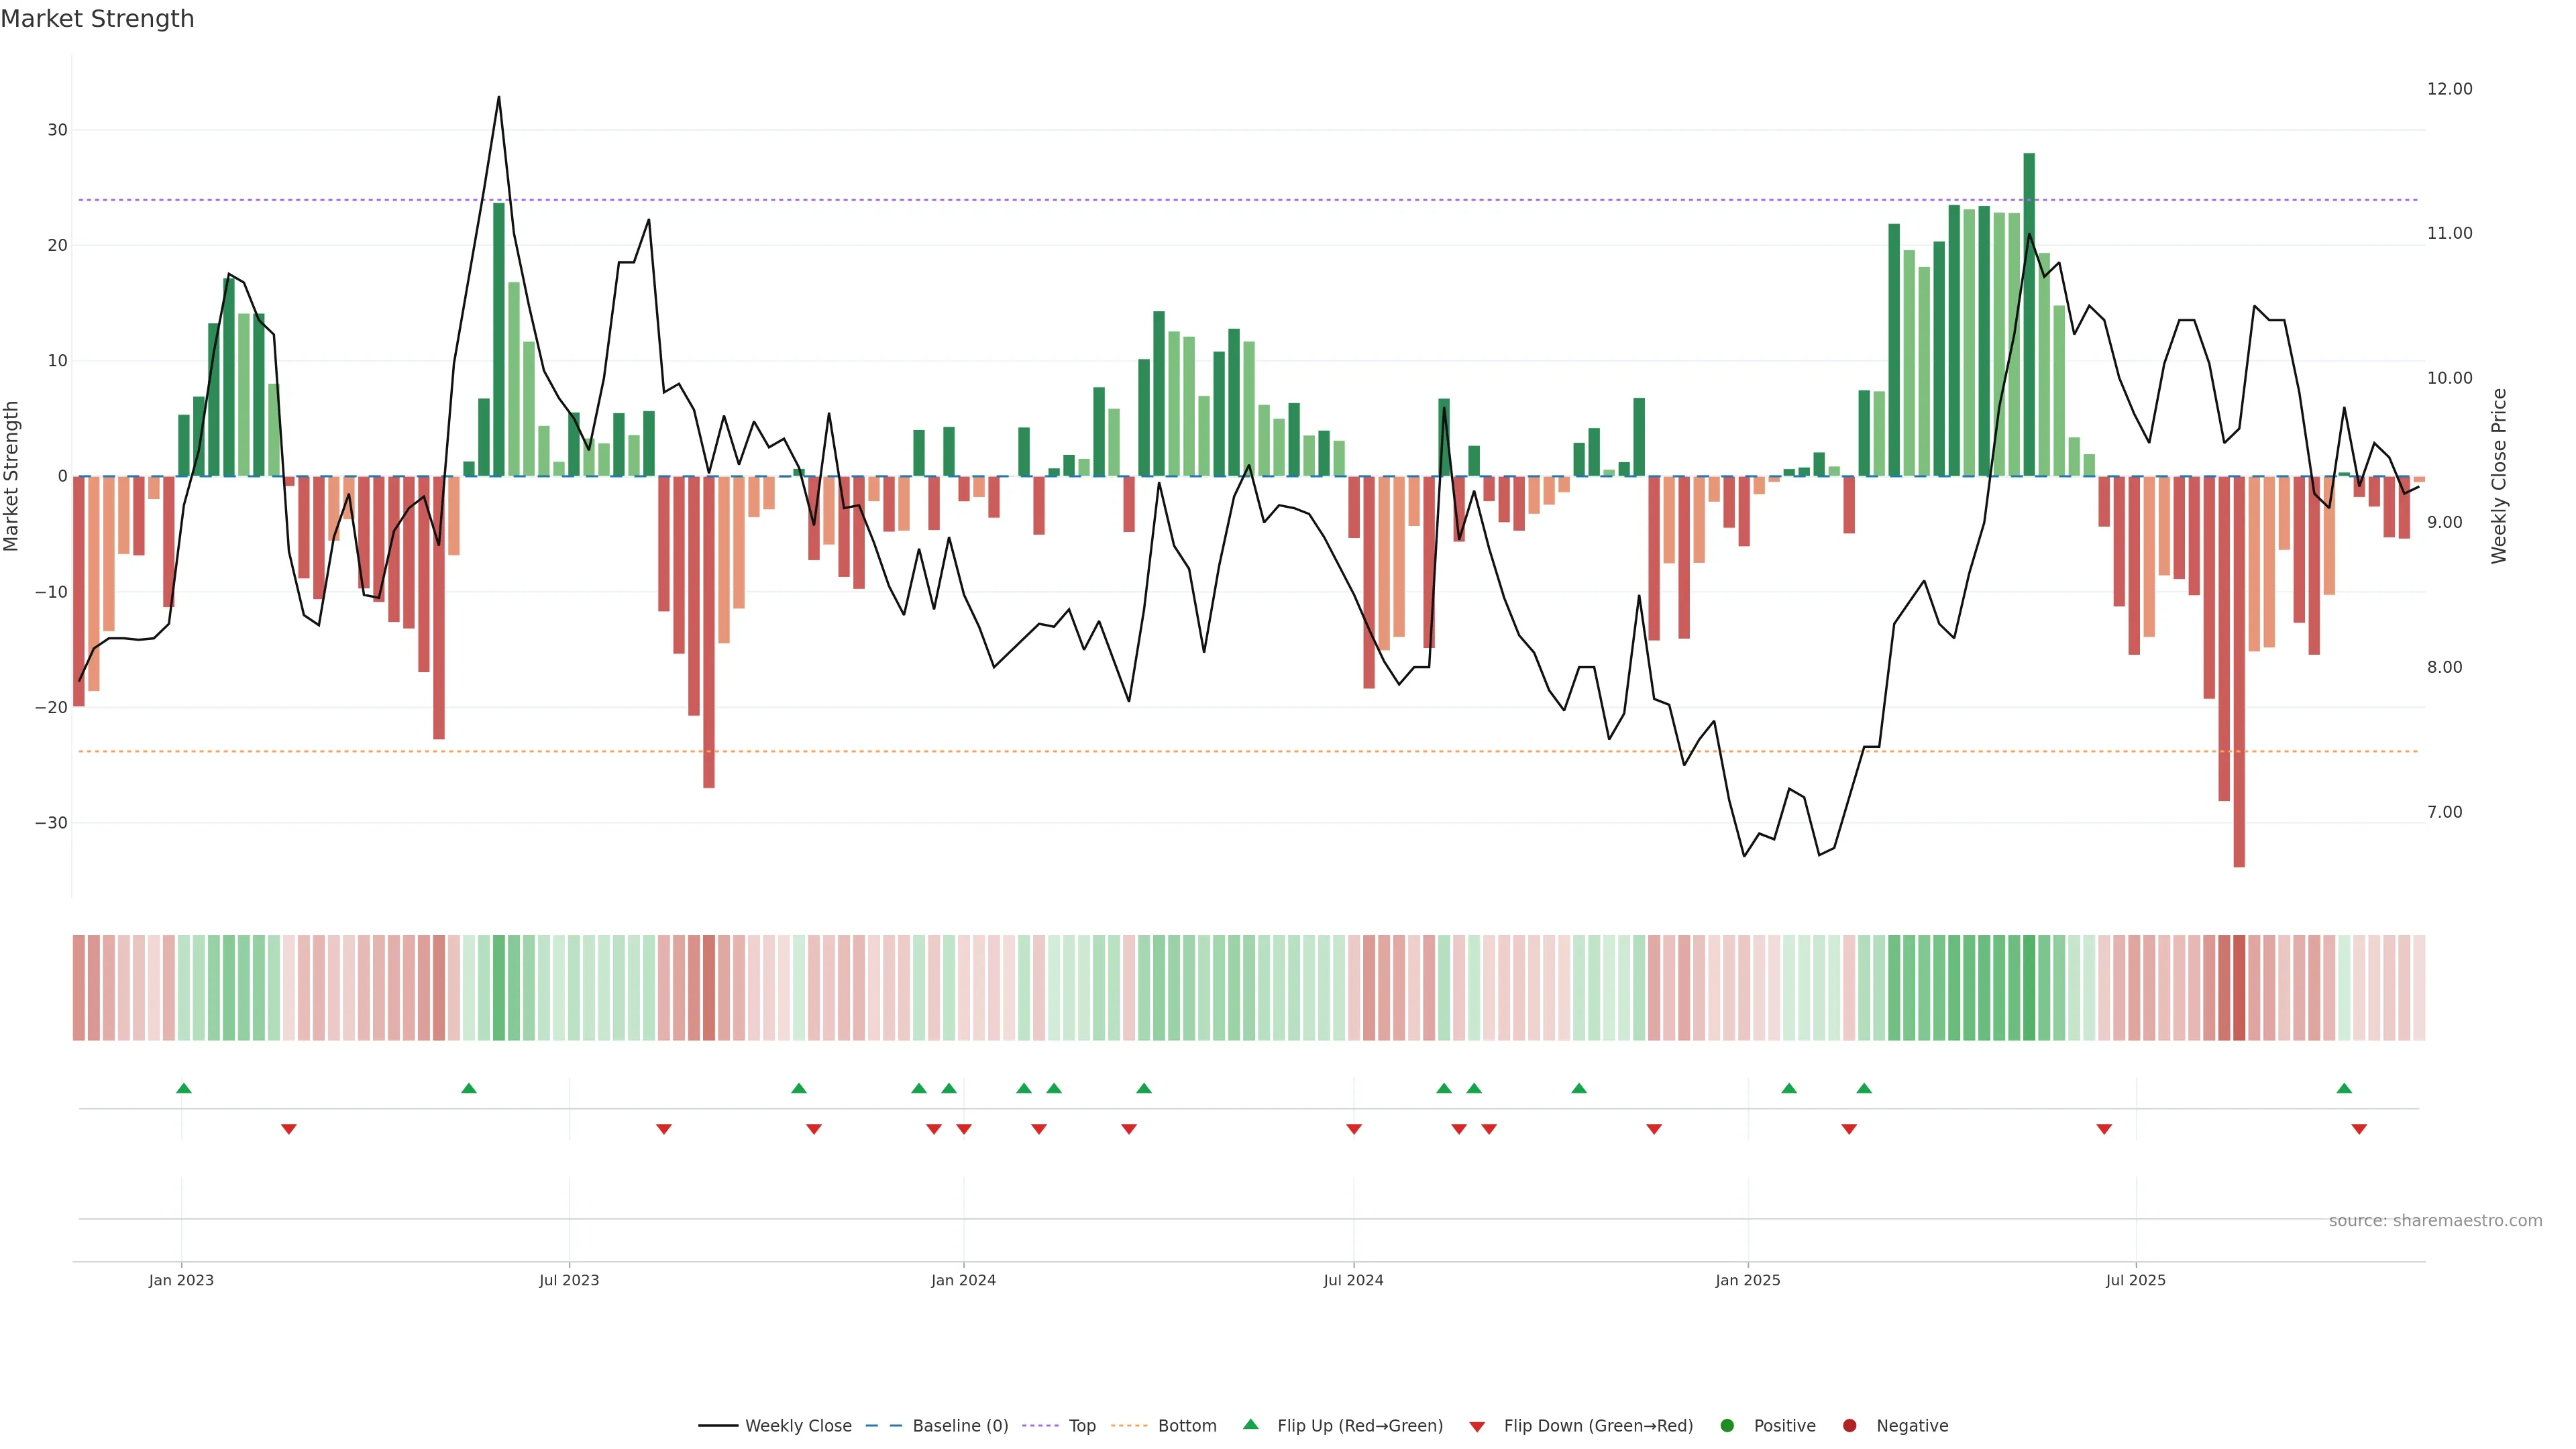Click the Jan 2024 x-axis label
The image size is (2576, 1449).
coord(963,1280)
